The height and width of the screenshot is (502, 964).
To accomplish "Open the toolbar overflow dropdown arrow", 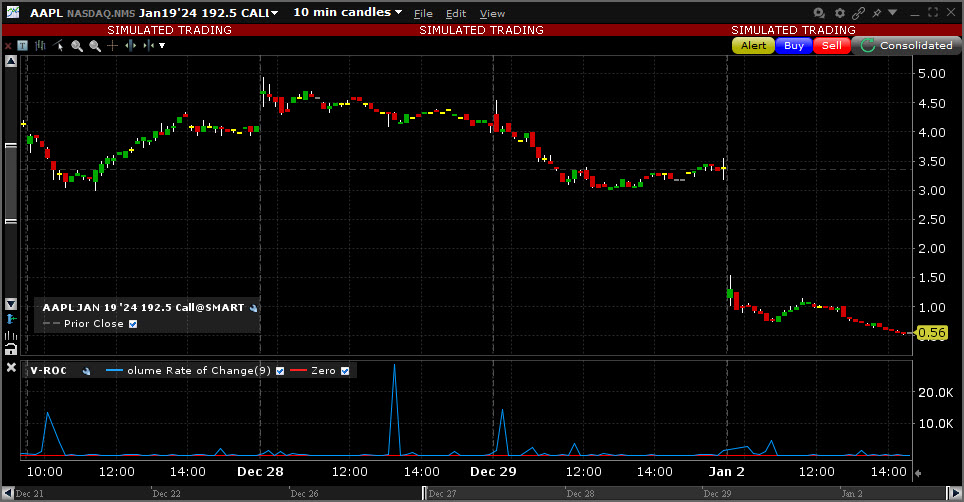I will [x=162, y=45].
